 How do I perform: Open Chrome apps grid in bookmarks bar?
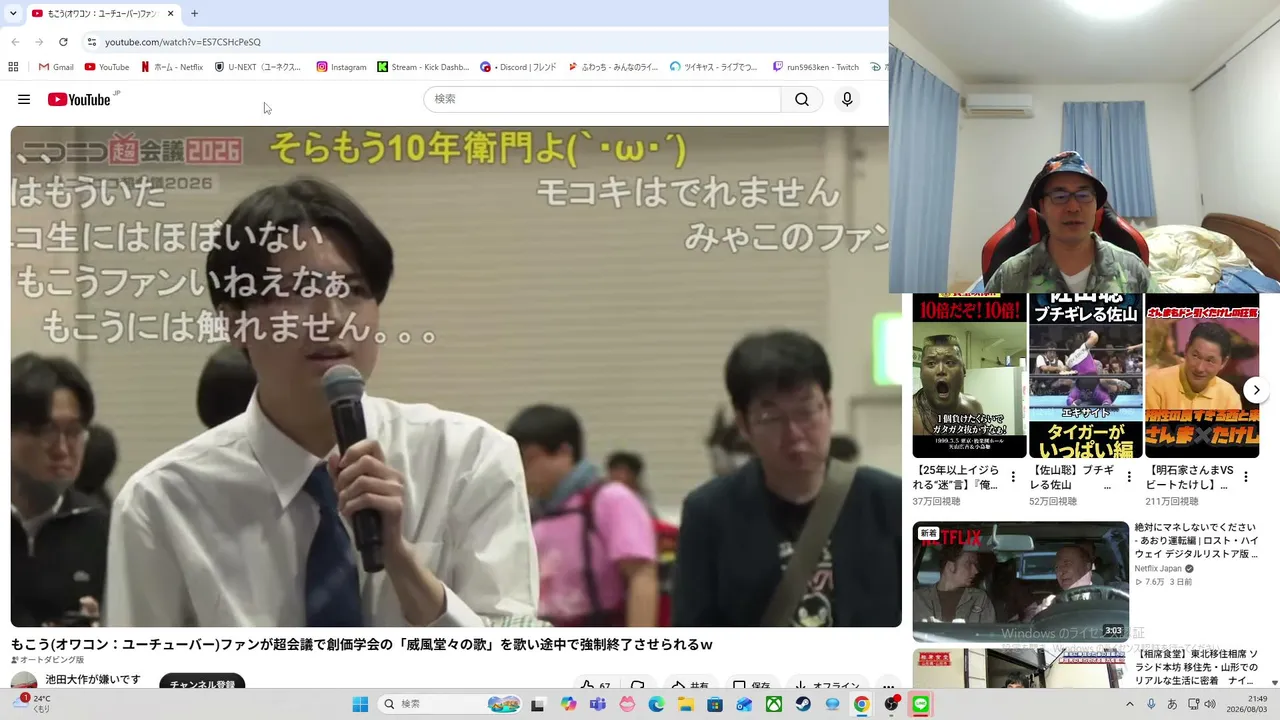[13, 67]
